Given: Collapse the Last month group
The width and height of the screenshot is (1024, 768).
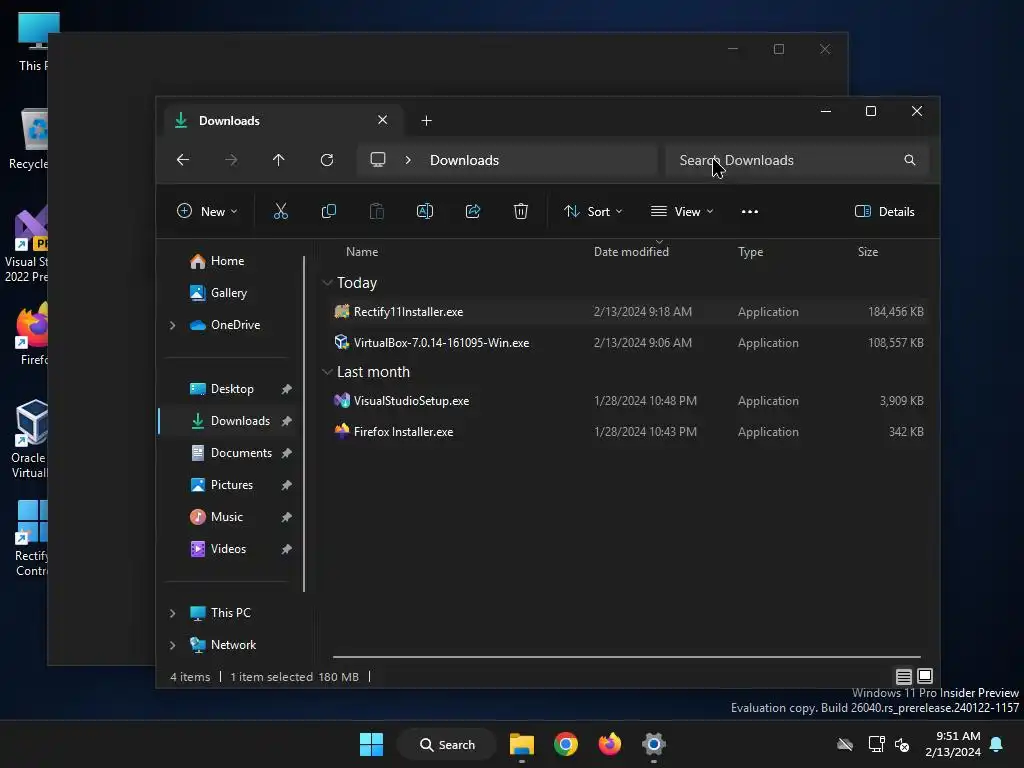Looking at the screenshot, I should [327, 372].
